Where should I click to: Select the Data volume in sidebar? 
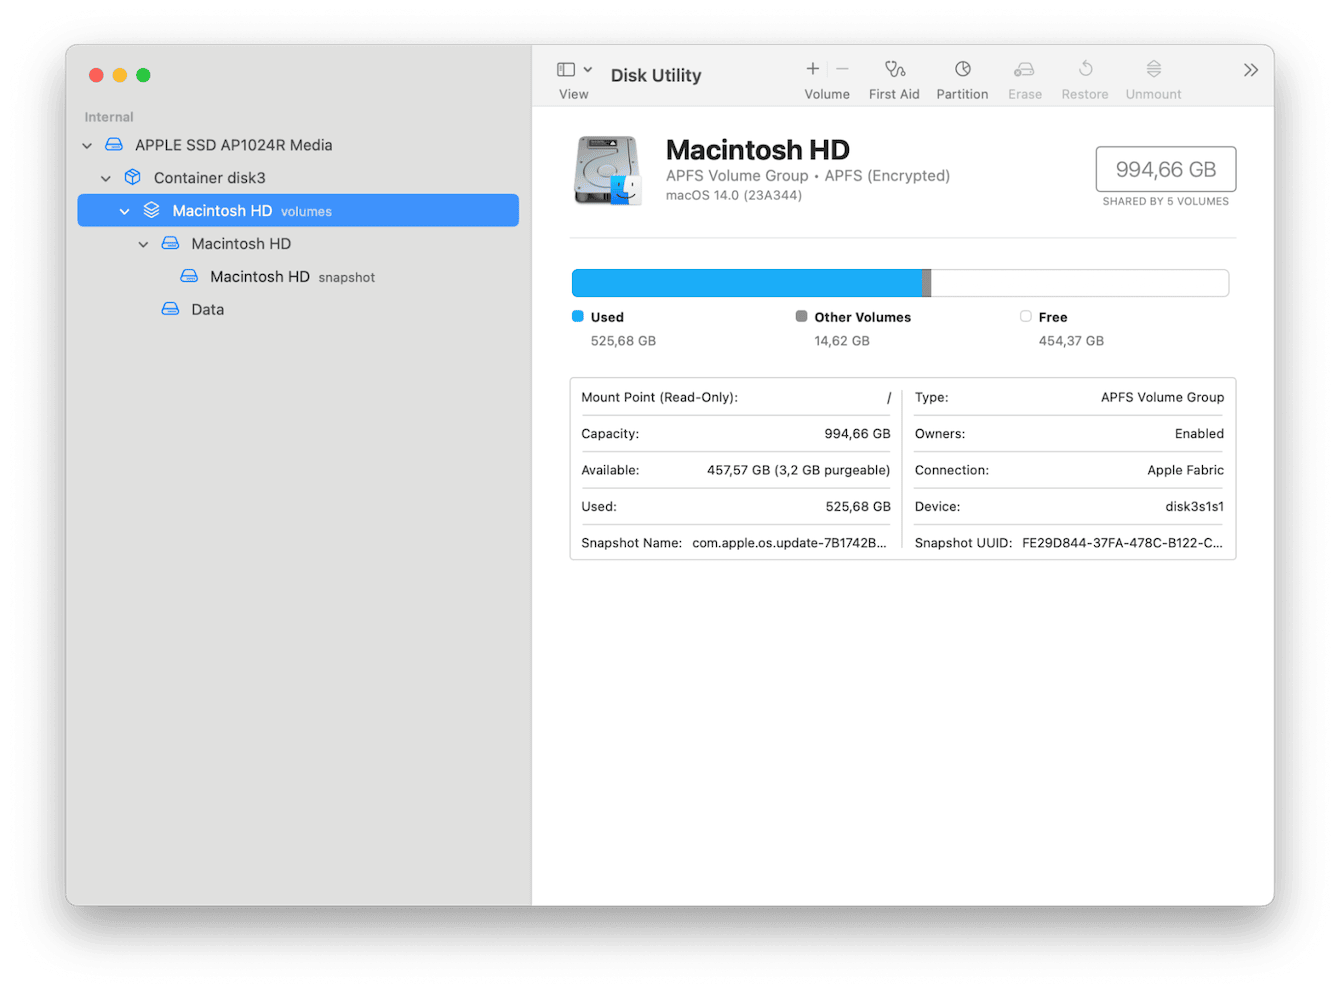pos(207,309)
